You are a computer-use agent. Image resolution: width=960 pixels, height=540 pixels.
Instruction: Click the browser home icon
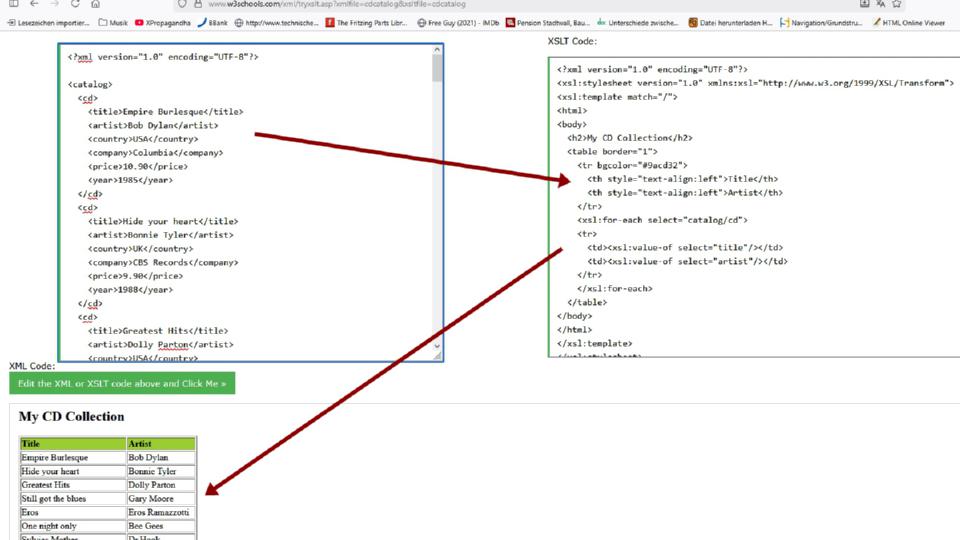click(96, 4)
